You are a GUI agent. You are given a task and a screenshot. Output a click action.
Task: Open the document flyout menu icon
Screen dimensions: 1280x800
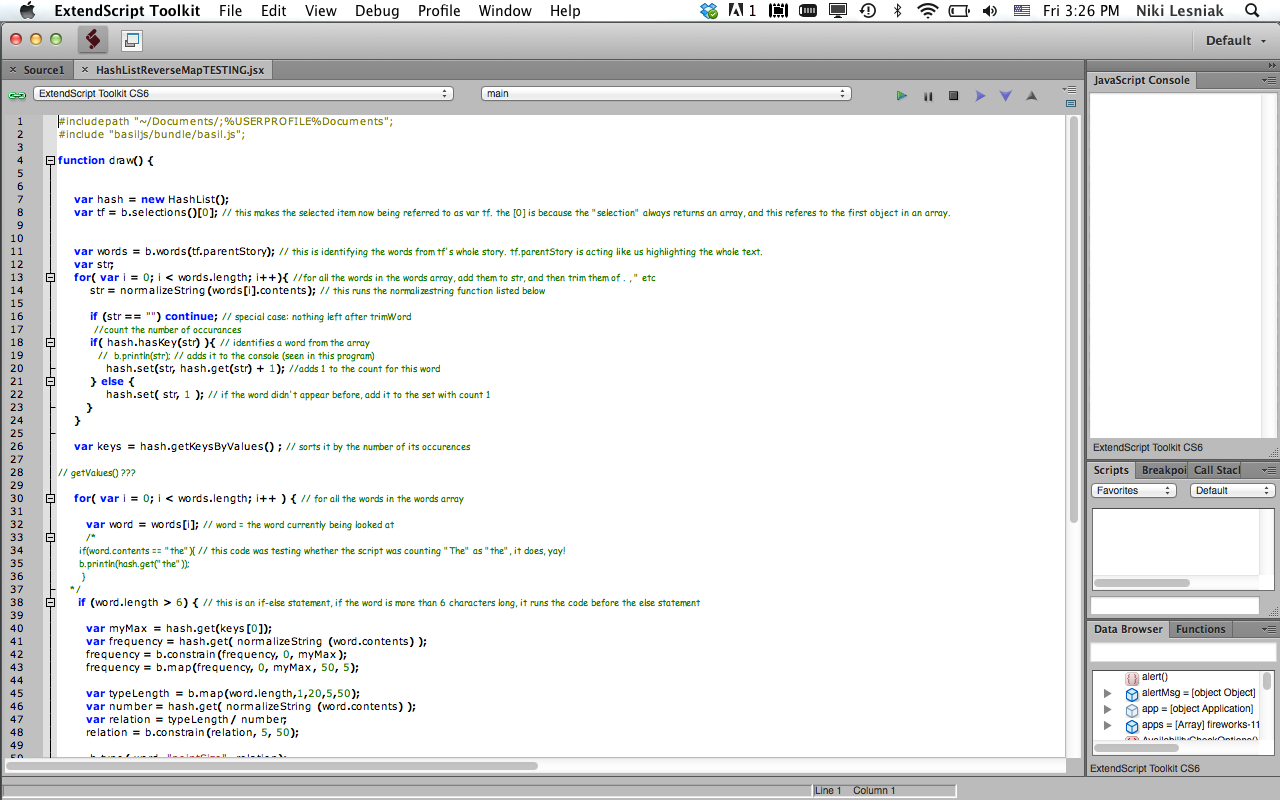click(x=1069, y=89)
